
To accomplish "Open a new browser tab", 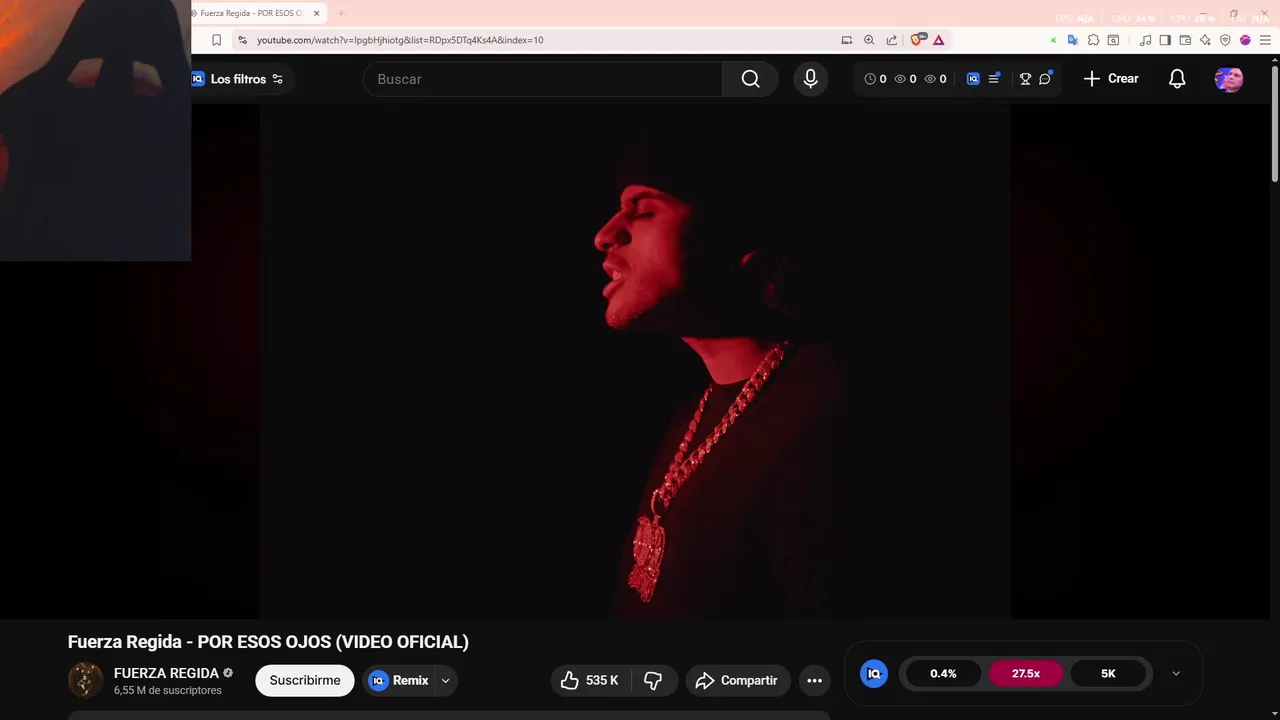I will (x=341, y=13).
